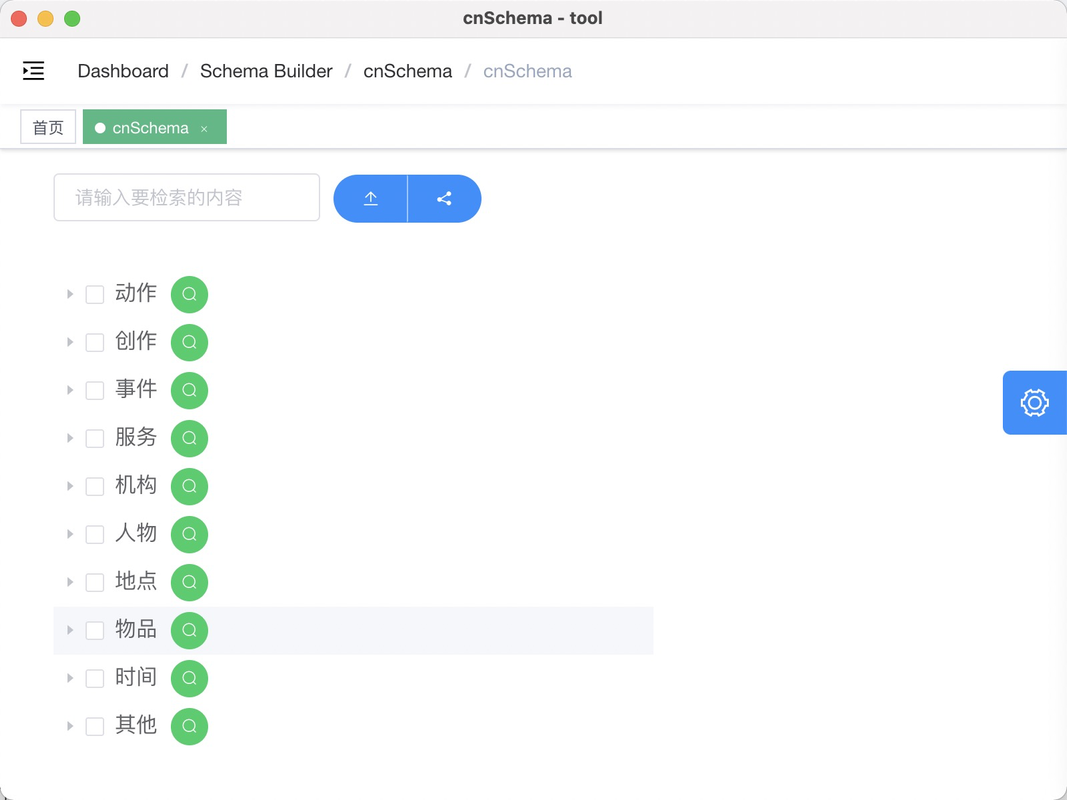The image size is (1067, 800).
Task: Check the 时间 checkbox
Action: 95,678
